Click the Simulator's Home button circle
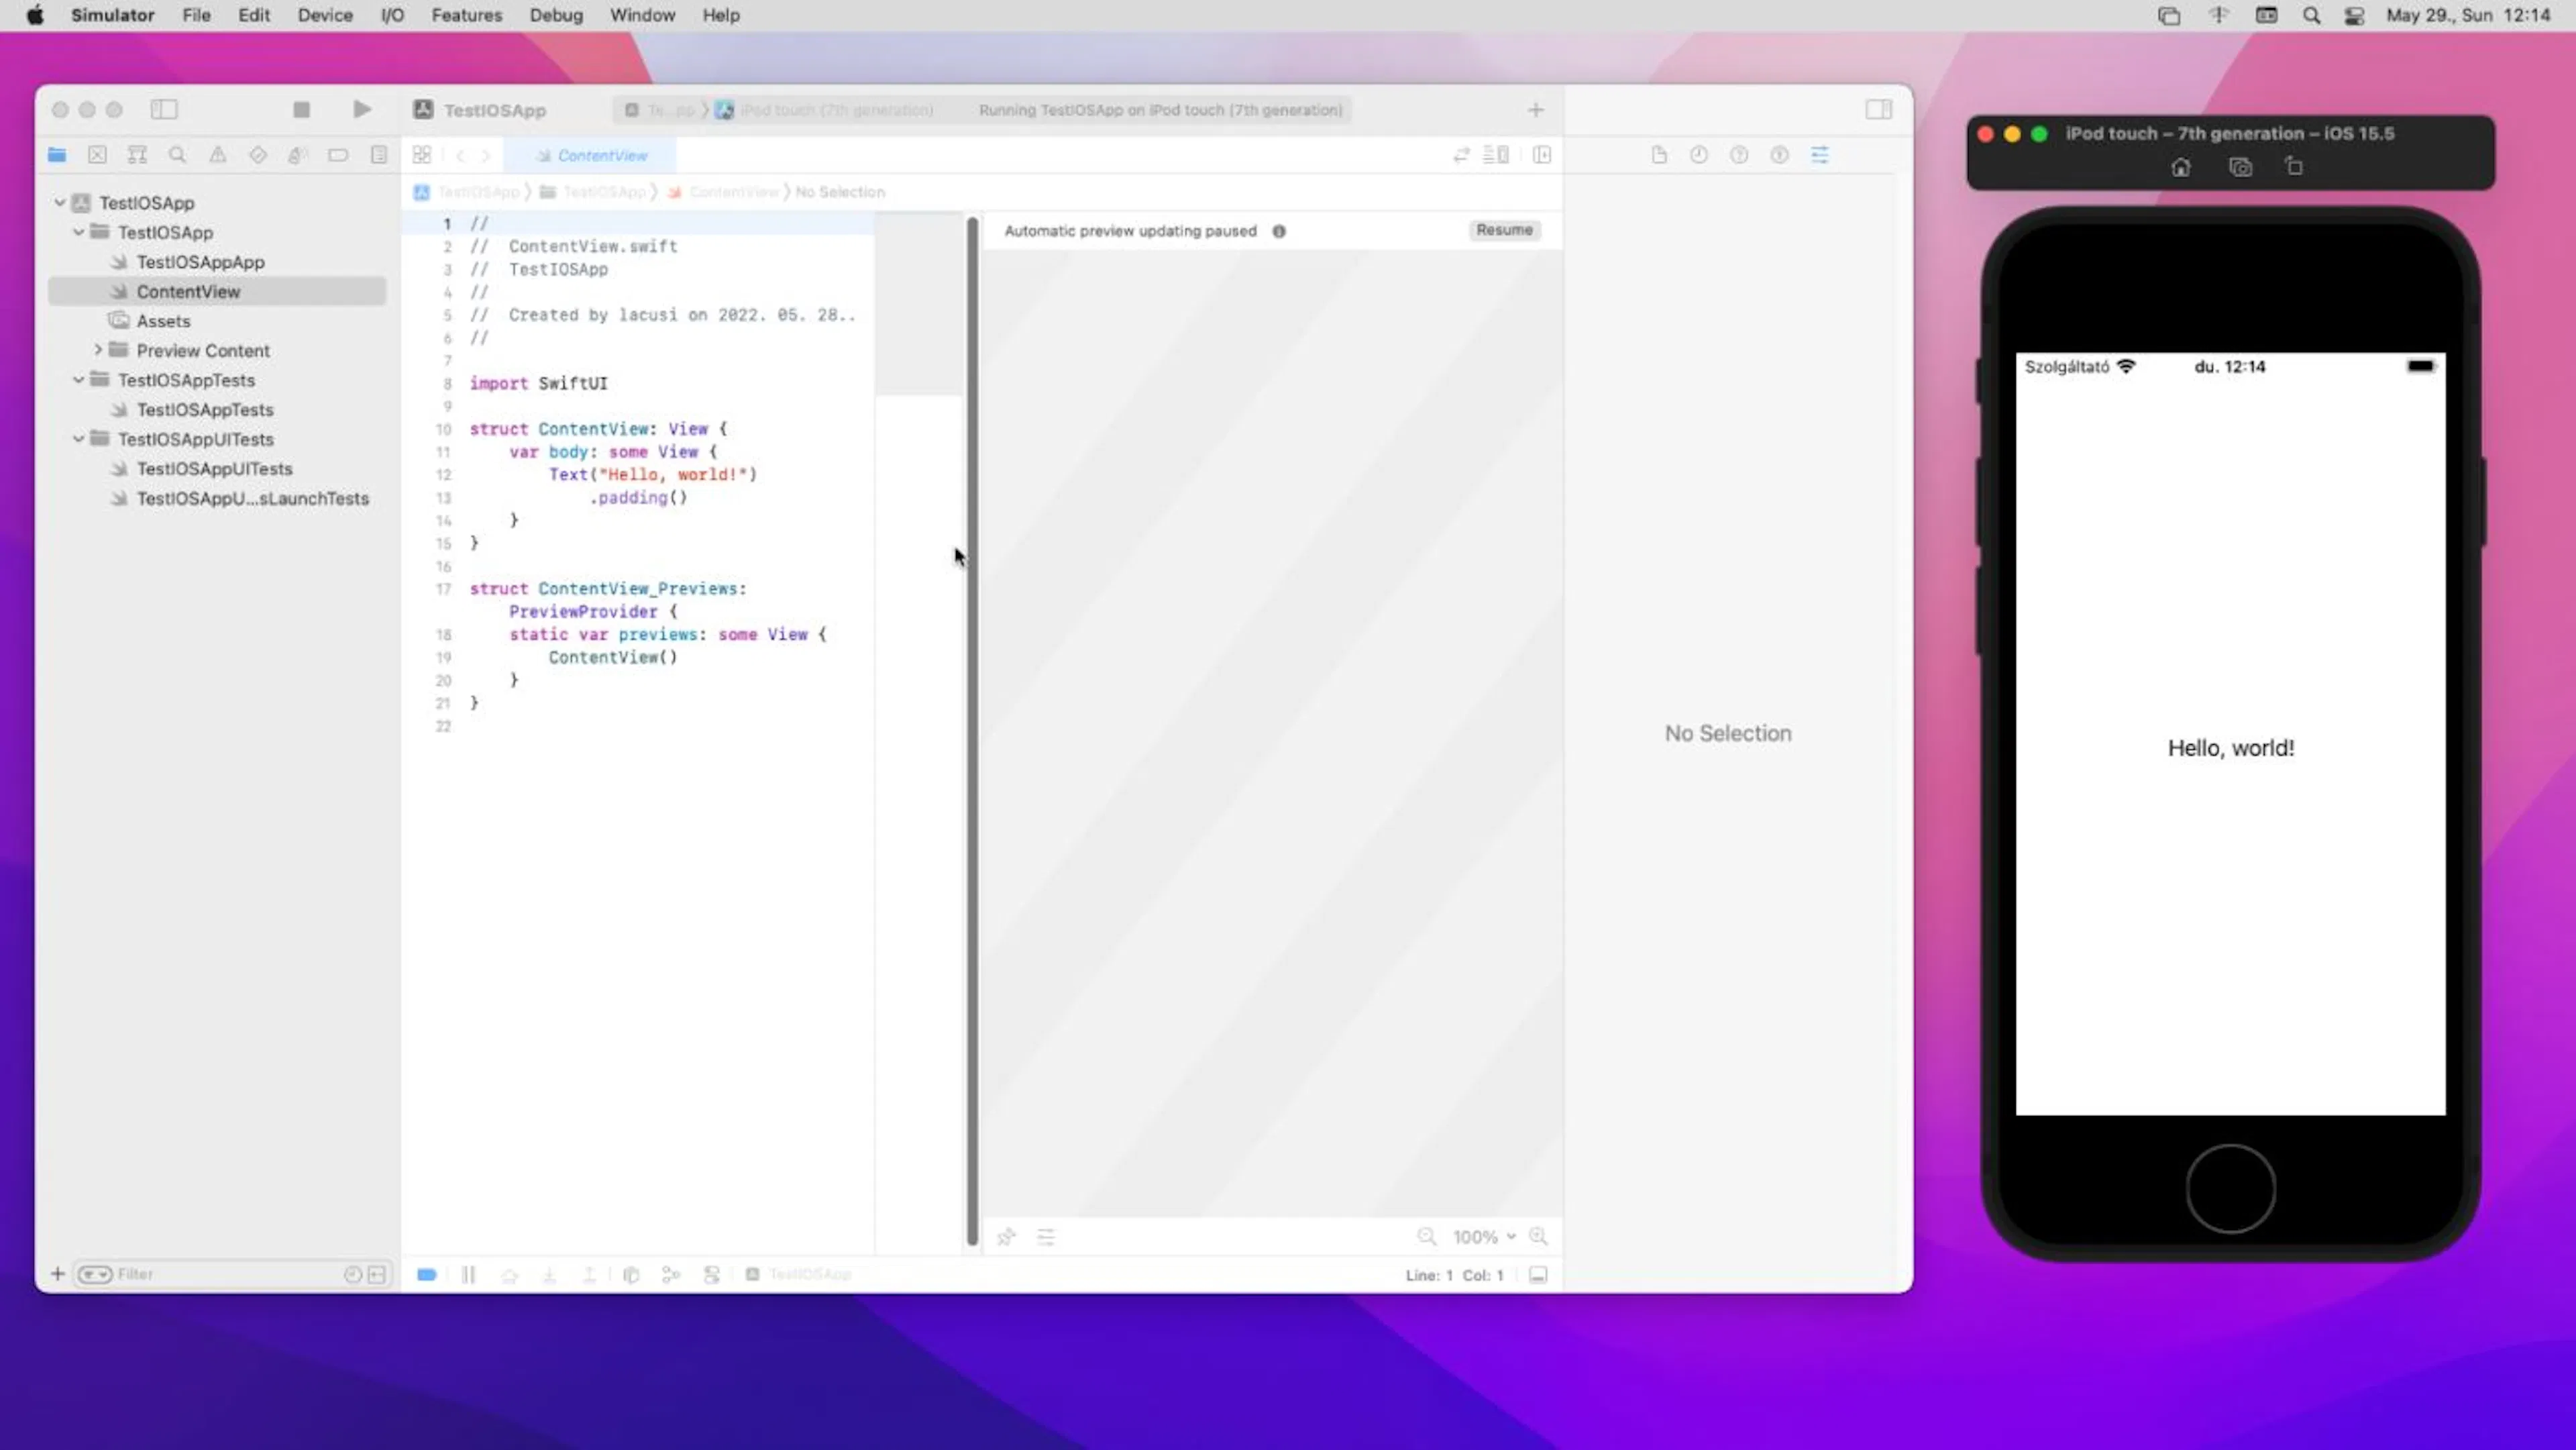 (2231, 1189)
